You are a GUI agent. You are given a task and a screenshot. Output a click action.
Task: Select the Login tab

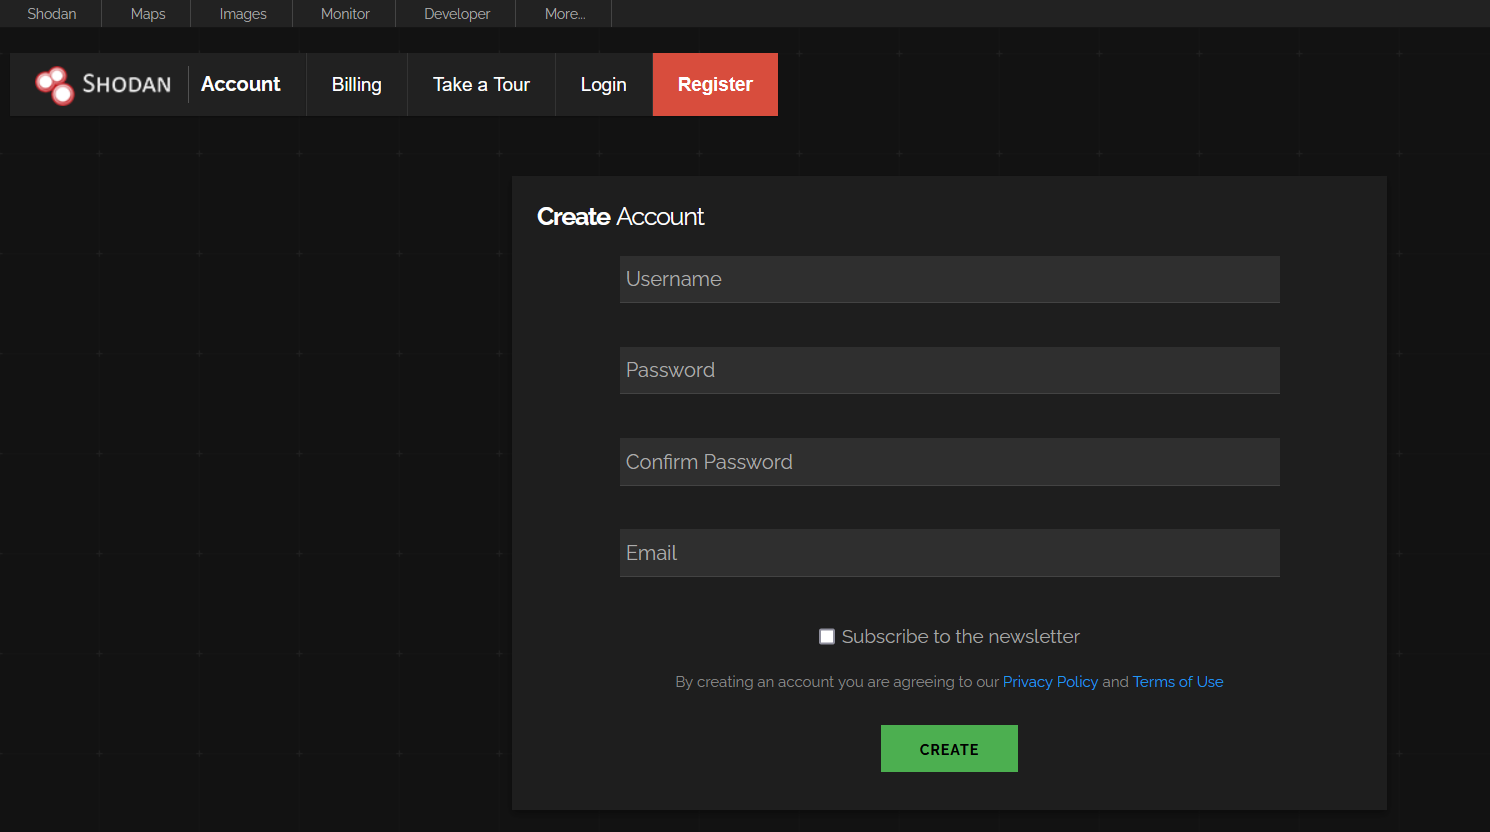[x=604, y=85]
